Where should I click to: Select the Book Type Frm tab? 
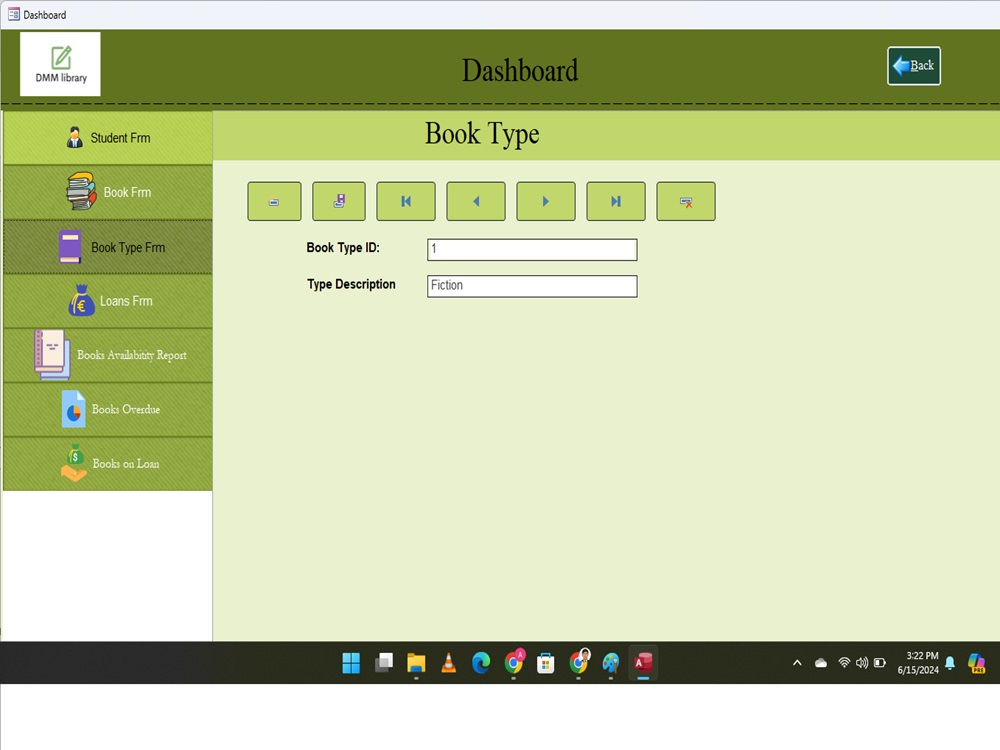pyautogui.click(x=108, y=247)
